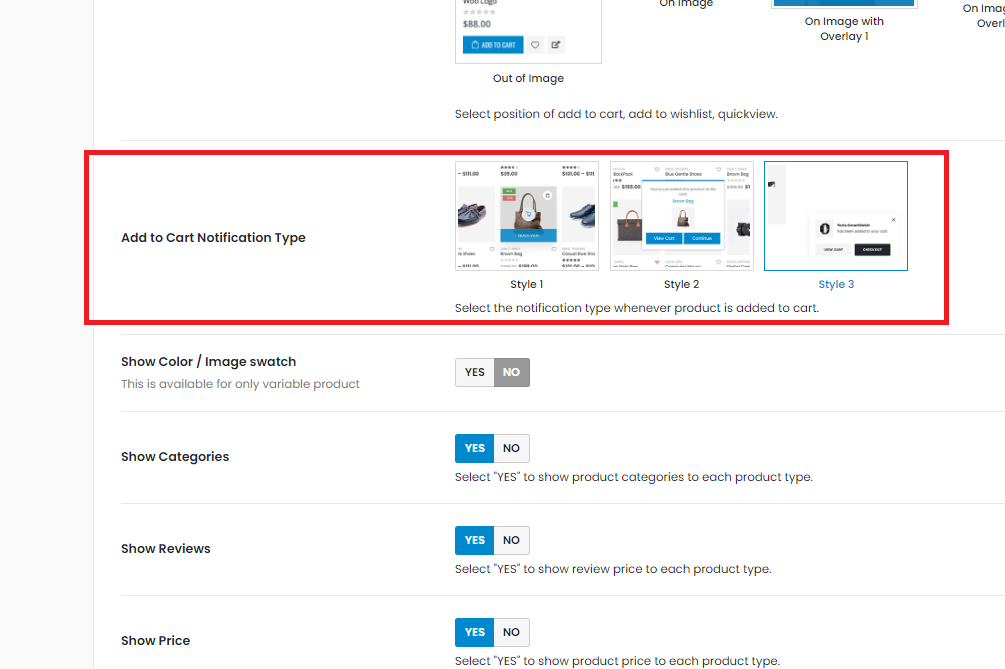Click the Add to Cart Notification Type label

[x=213, y=238]
